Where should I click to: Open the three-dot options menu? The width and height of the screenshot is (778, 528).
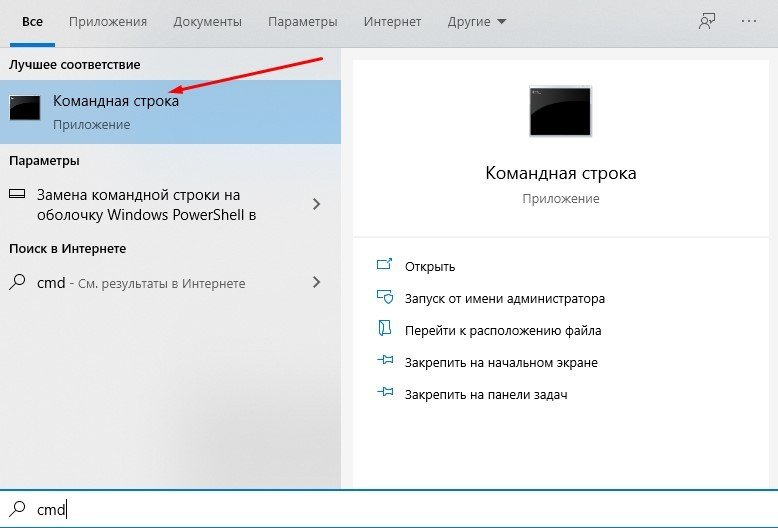tap(749, 21)
